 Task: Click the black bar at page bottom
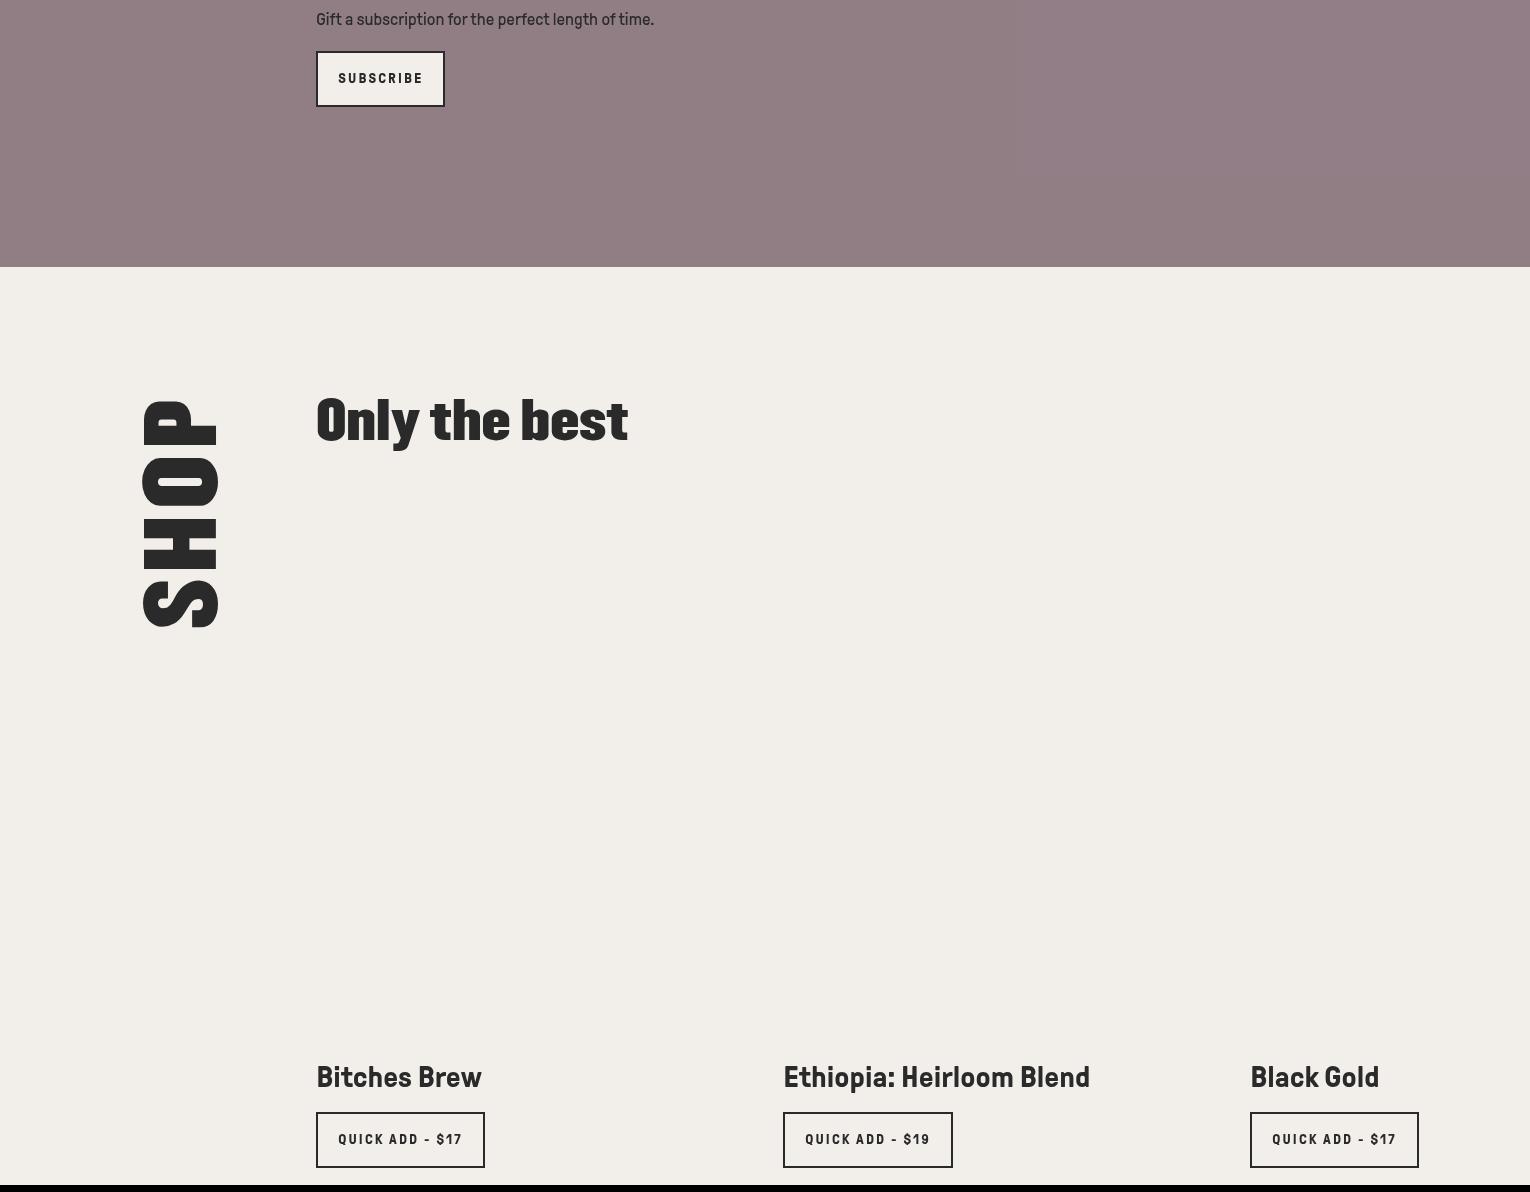tap(765, 1188)
